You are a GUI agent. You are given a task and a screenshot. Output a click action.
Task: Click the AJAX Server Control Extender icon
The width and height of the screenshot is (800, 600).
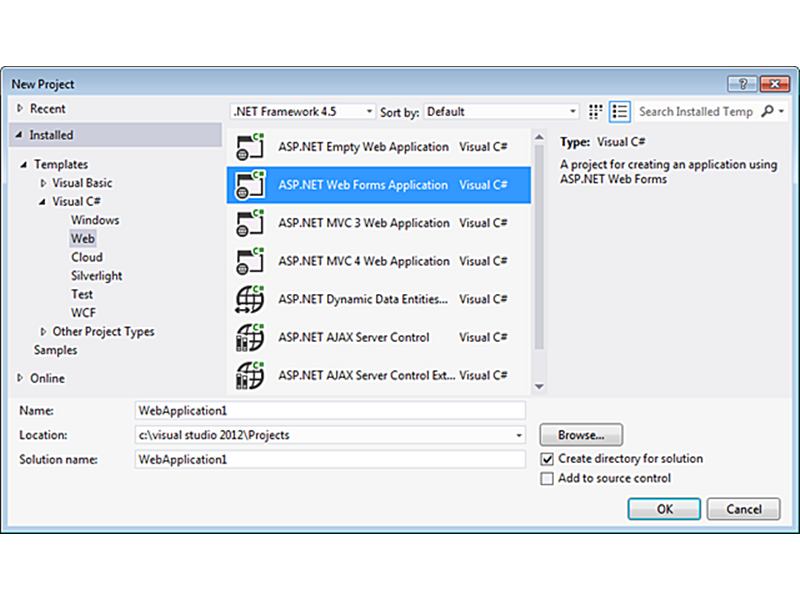[x=250, y=376]
